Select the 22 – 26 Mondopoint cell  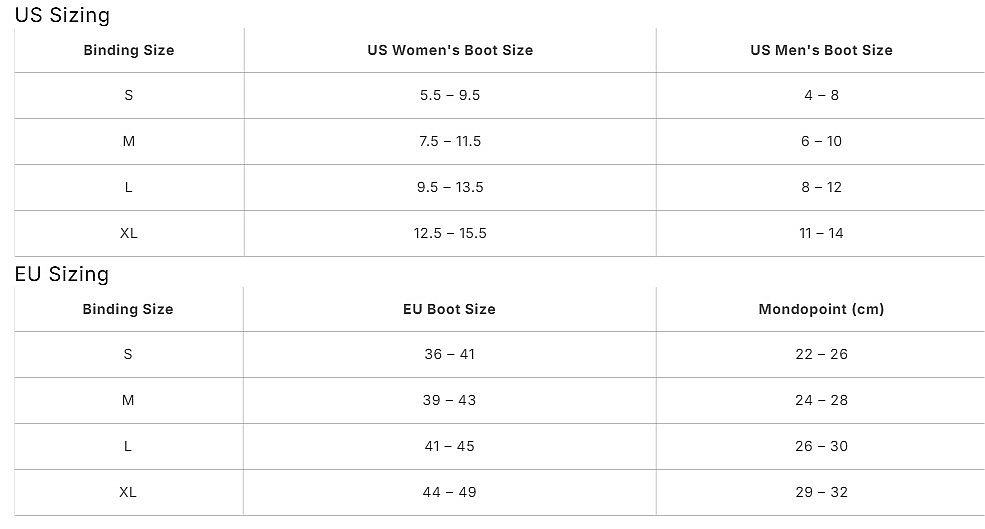point(821,354)
